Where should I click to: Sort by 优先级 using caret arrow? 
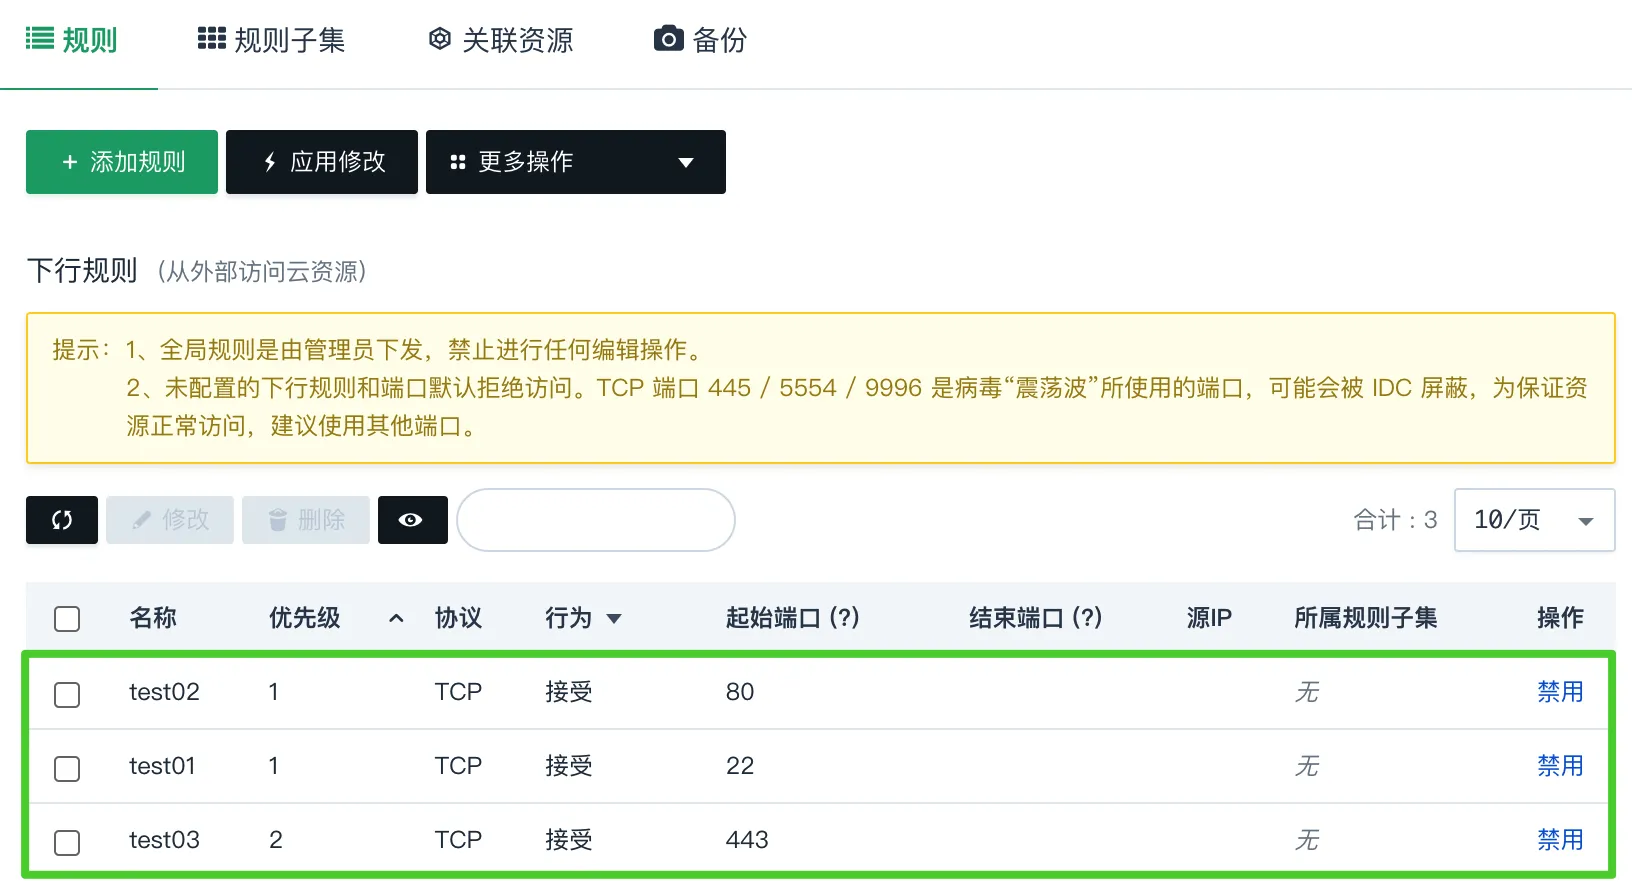(396, 619)
